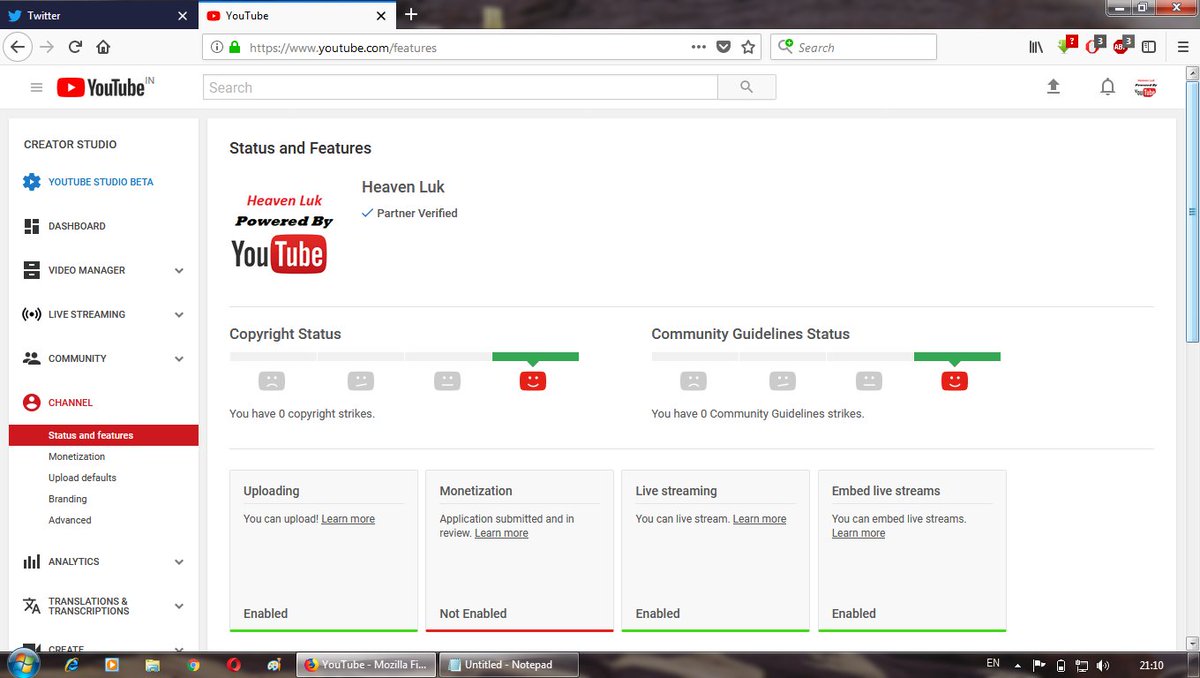The width and height of the screenshot is (1200, 678).
Task: Open the Firefox Library icon
Action: (1036, 47)
